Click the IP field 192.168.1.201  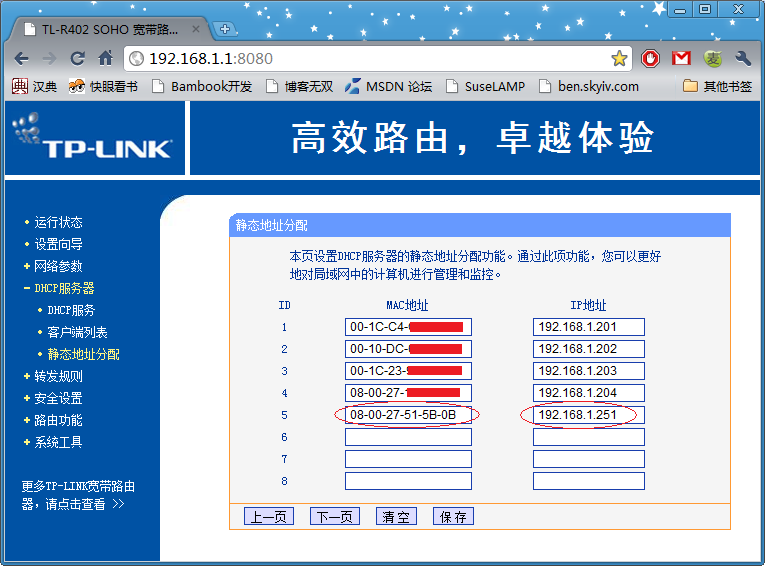pyautogui.click(x=589, y=327)
